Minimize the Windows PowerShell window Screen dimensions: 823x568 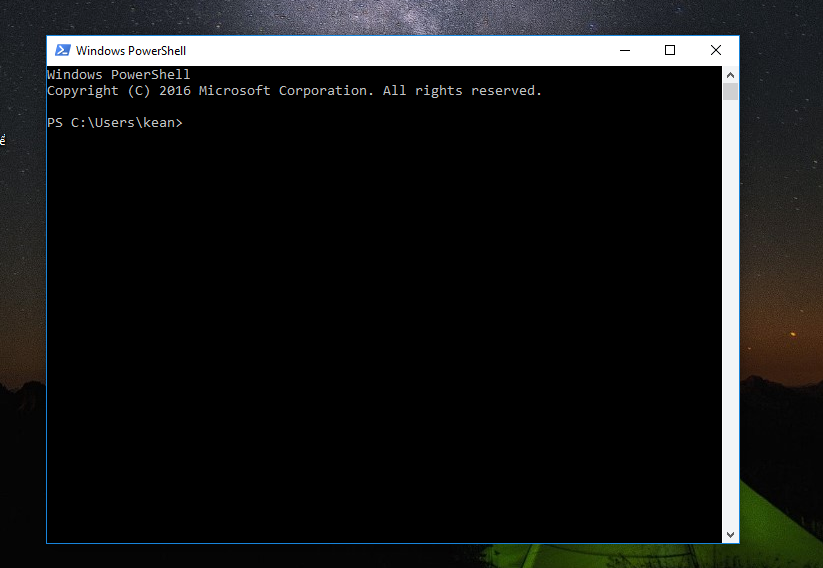tap(625, 50)
